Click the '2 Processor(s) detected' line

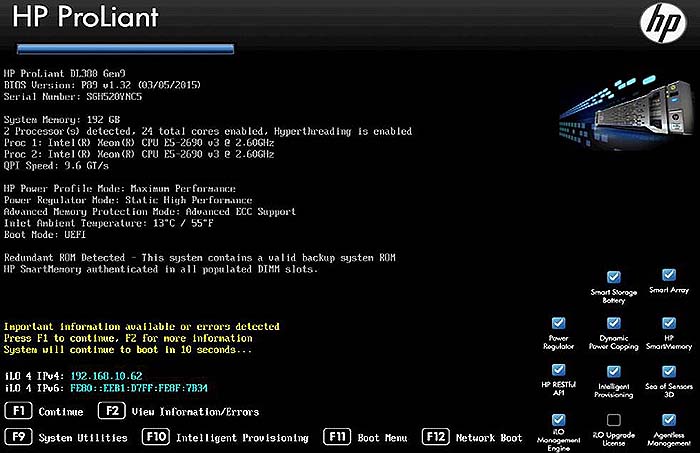[x=208, y=131]
